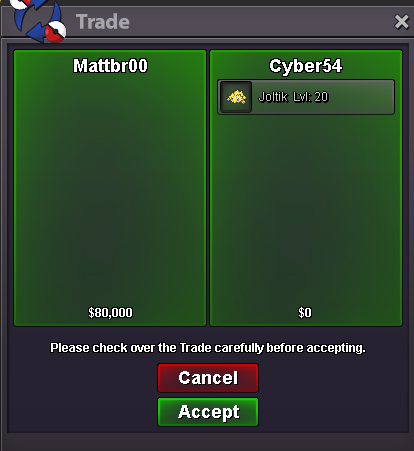
Task: Click Cyber54's $0 money amount
Action: point(305,313)
